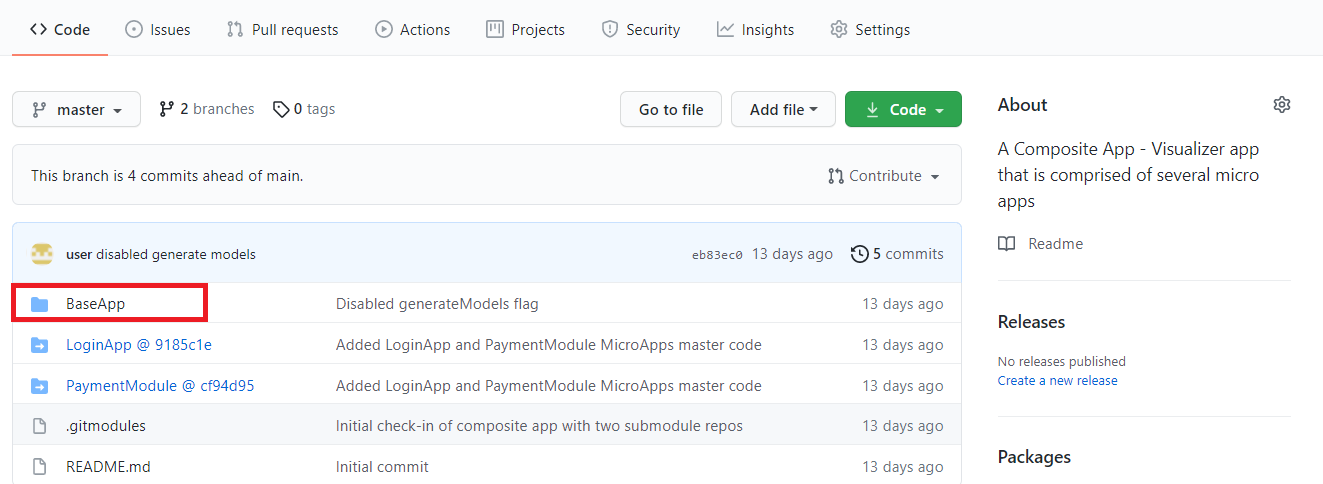The image size is (1323, 484).
Task: Click Create a new release link
Action: pyautogui.click(x=1057, y=381)
